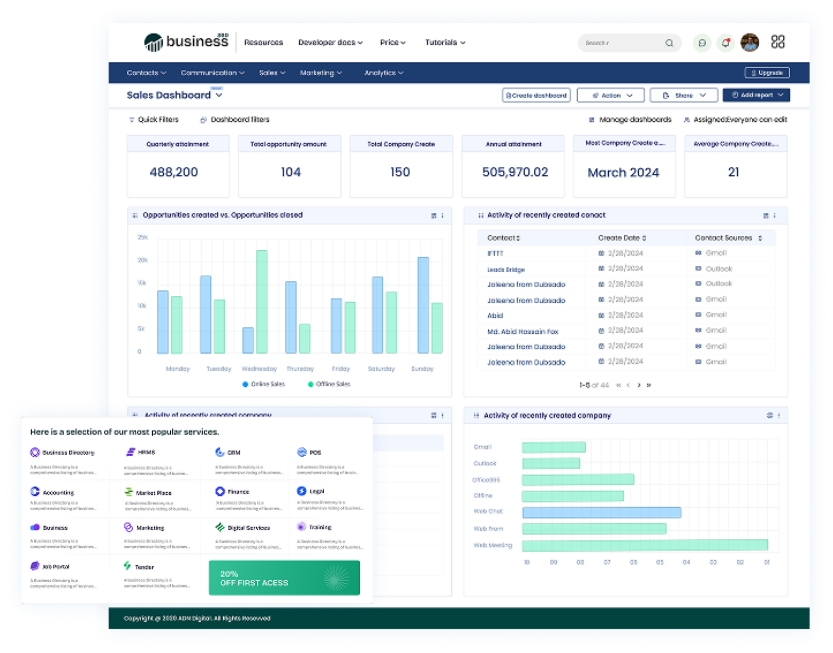Click the Manage dashboards icon
Viewport: 833px width, 653px height.
coord(592,118)
